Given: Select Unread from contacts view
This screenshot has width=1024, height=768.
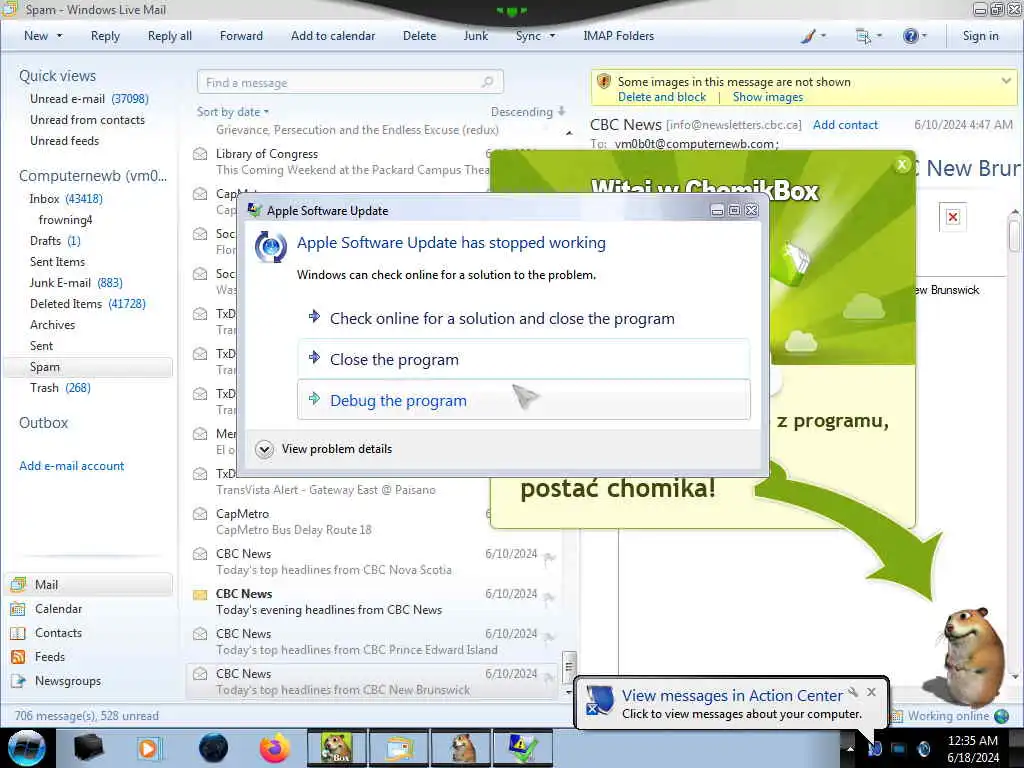Looking at the screenshot, I should tap(88, 120).
